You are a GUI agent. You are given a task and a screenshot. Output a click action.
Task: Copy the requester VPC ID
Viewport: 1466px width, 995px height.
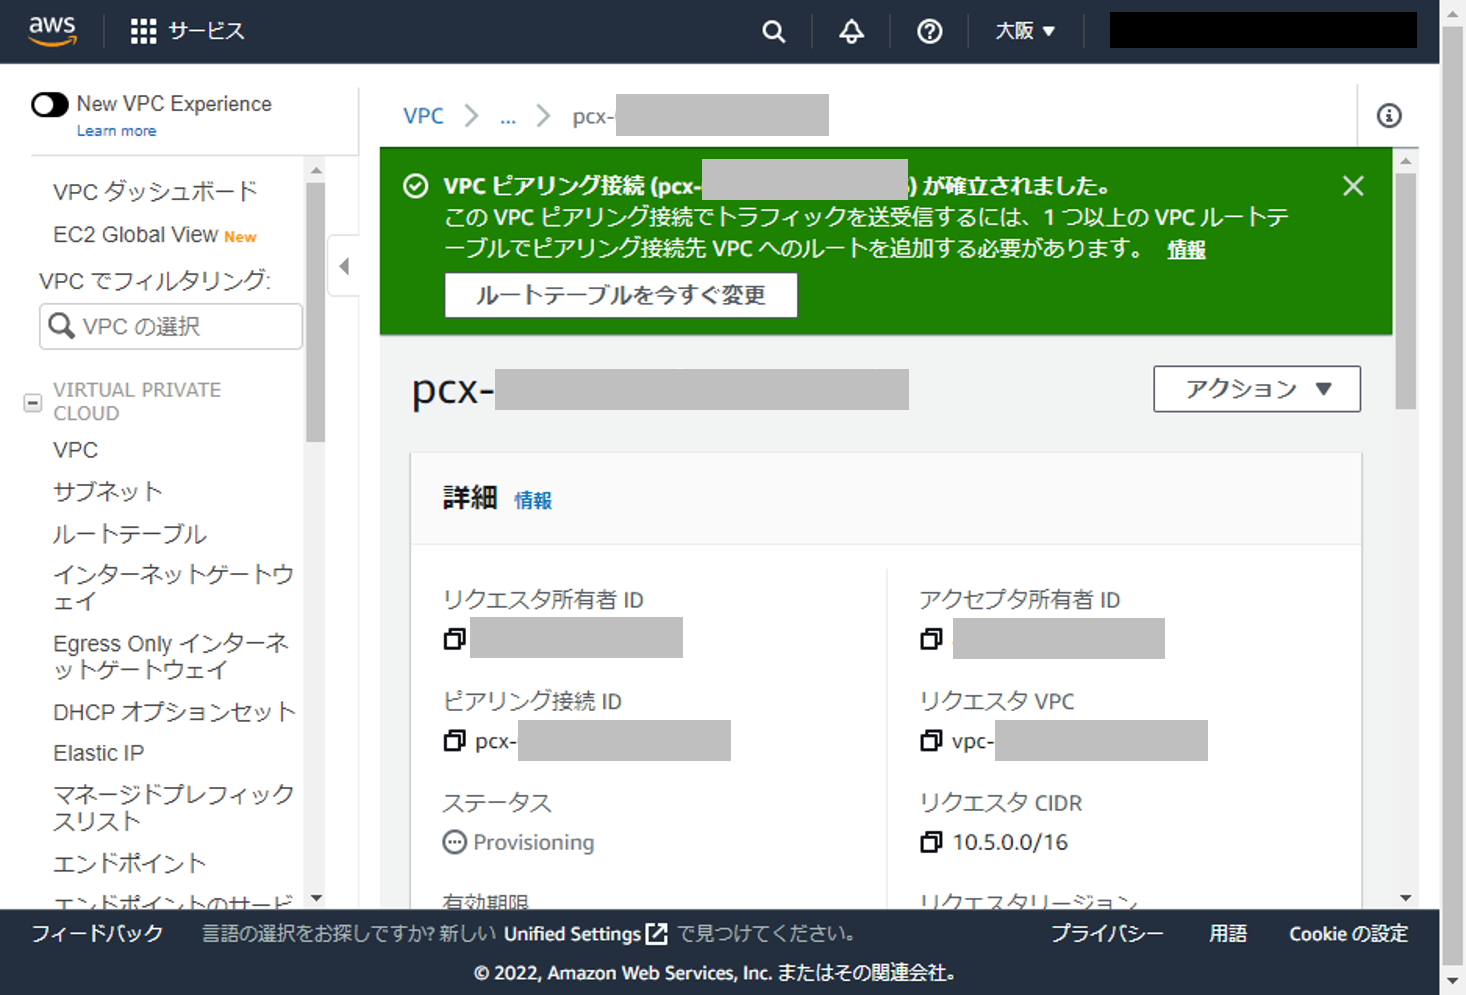tap(931, 740)
